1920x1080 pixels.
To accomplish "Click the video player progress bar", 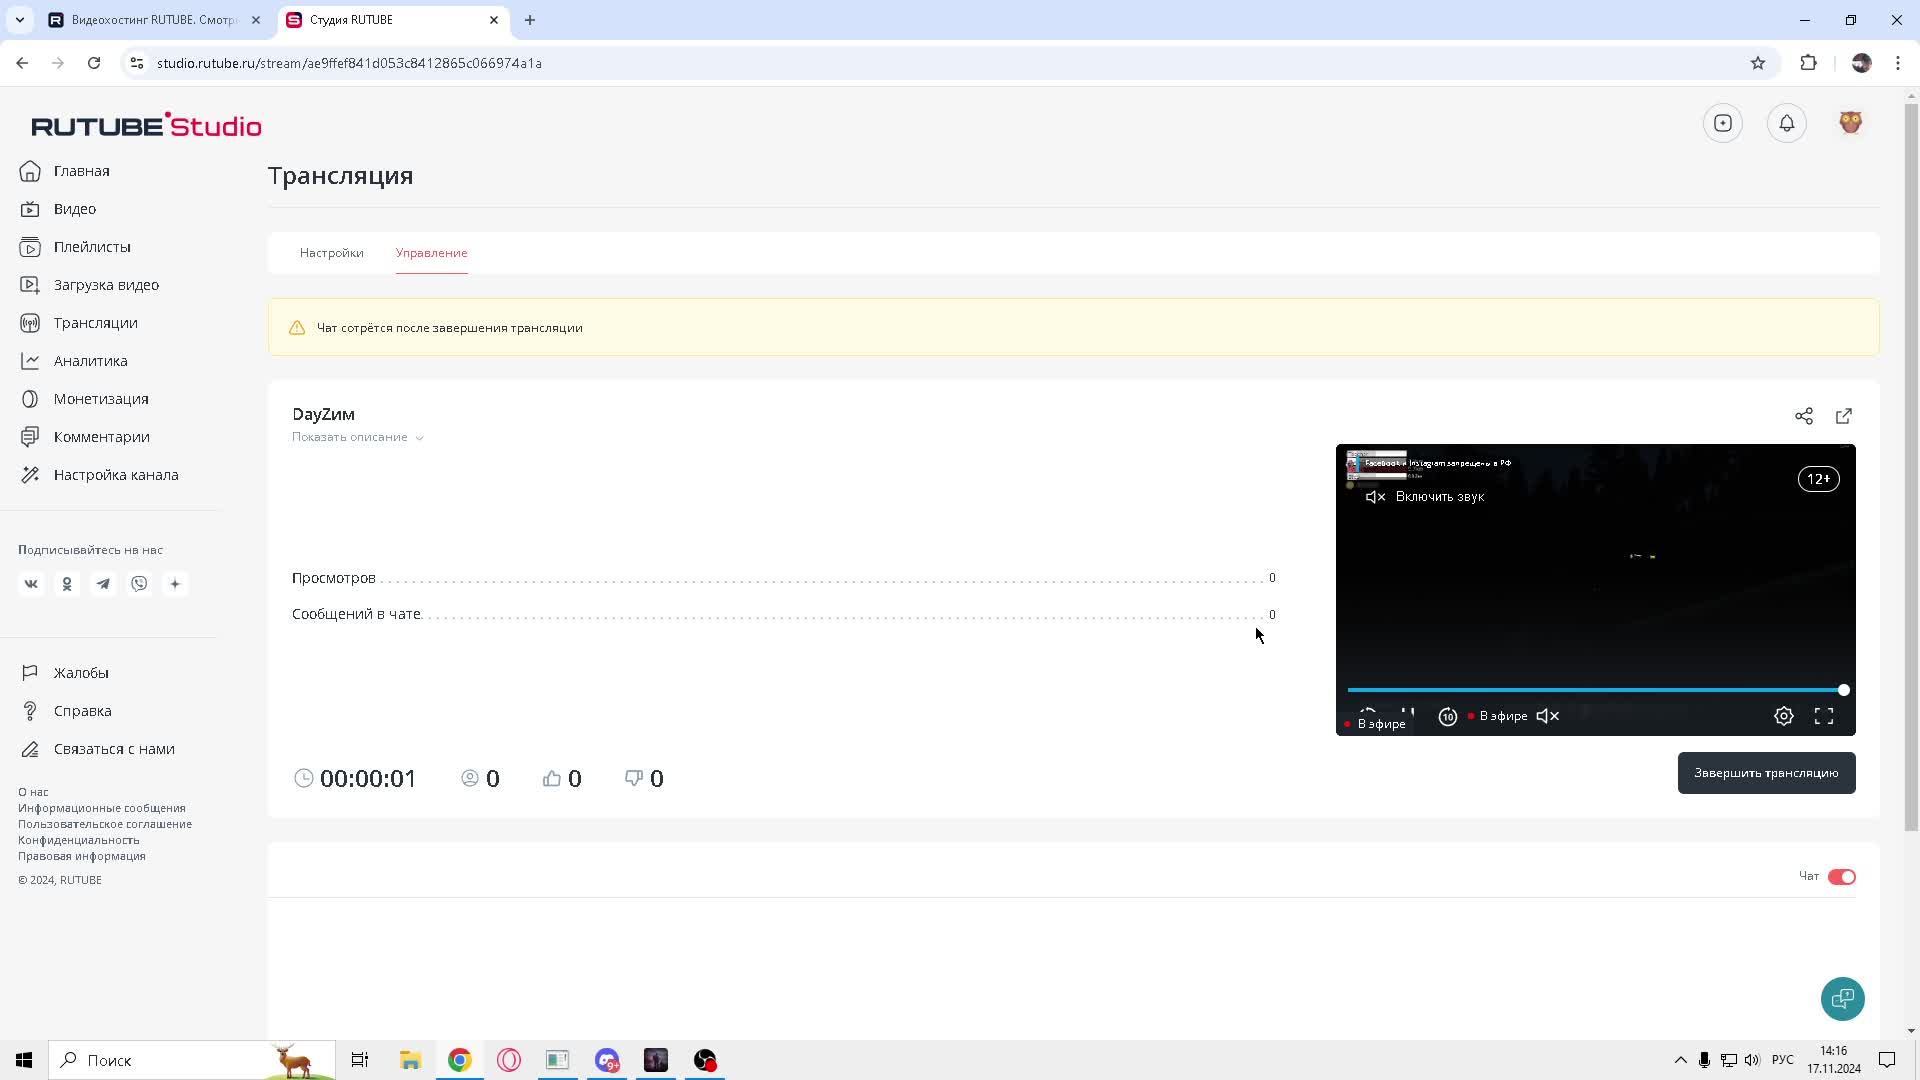I will coord(1594,690).
